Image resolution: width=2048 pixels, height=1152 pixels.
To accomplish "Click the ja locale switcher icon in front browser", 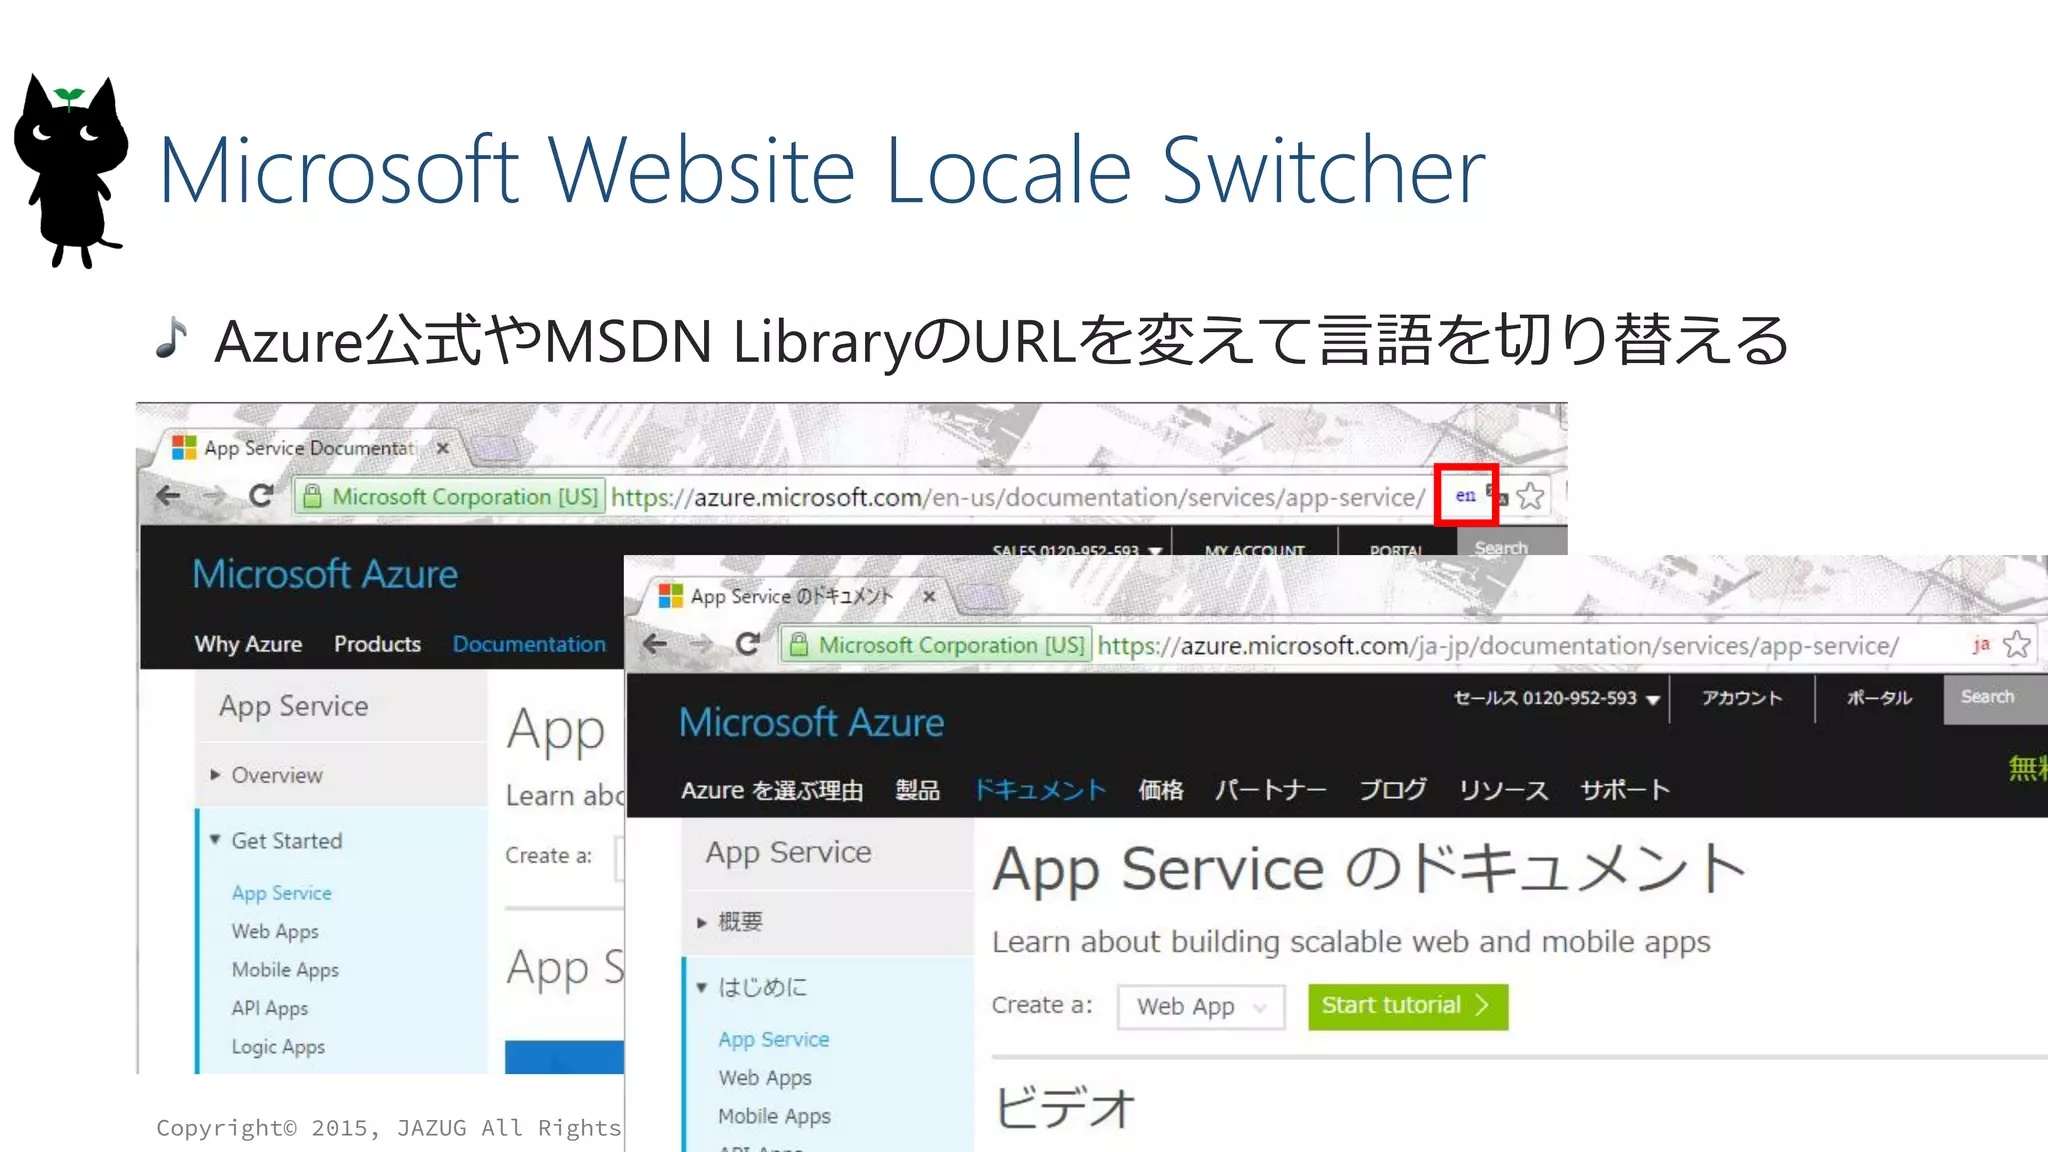I will (x=1980, y=645).
